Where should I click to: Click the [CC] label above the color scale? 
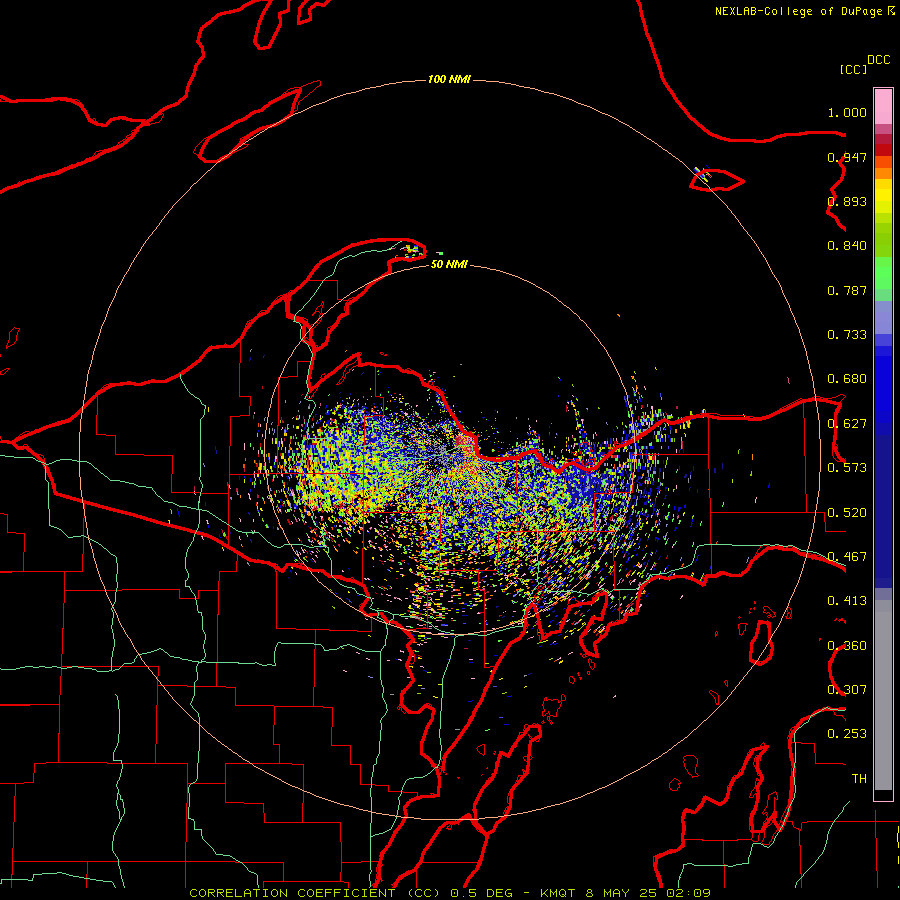(x=853, y=69)
